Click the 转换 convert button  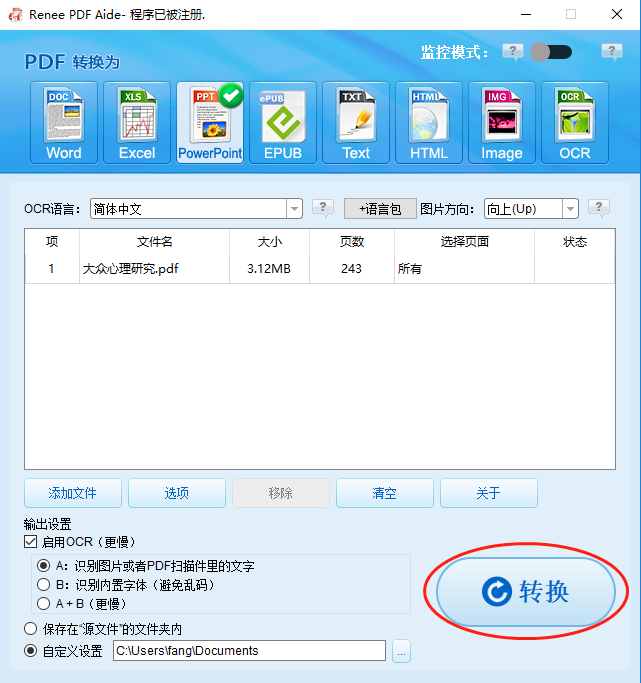(526, 592)
